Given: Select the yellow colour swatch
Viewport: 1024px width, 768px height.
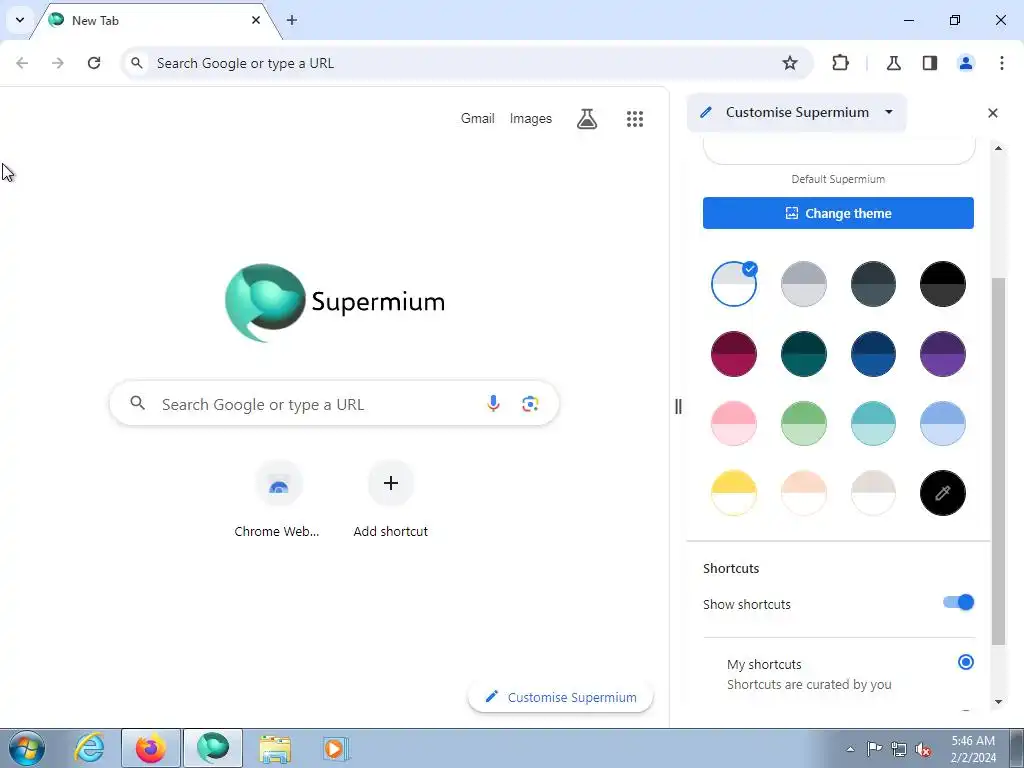Looking at the screenshot, I should (733, 493).
